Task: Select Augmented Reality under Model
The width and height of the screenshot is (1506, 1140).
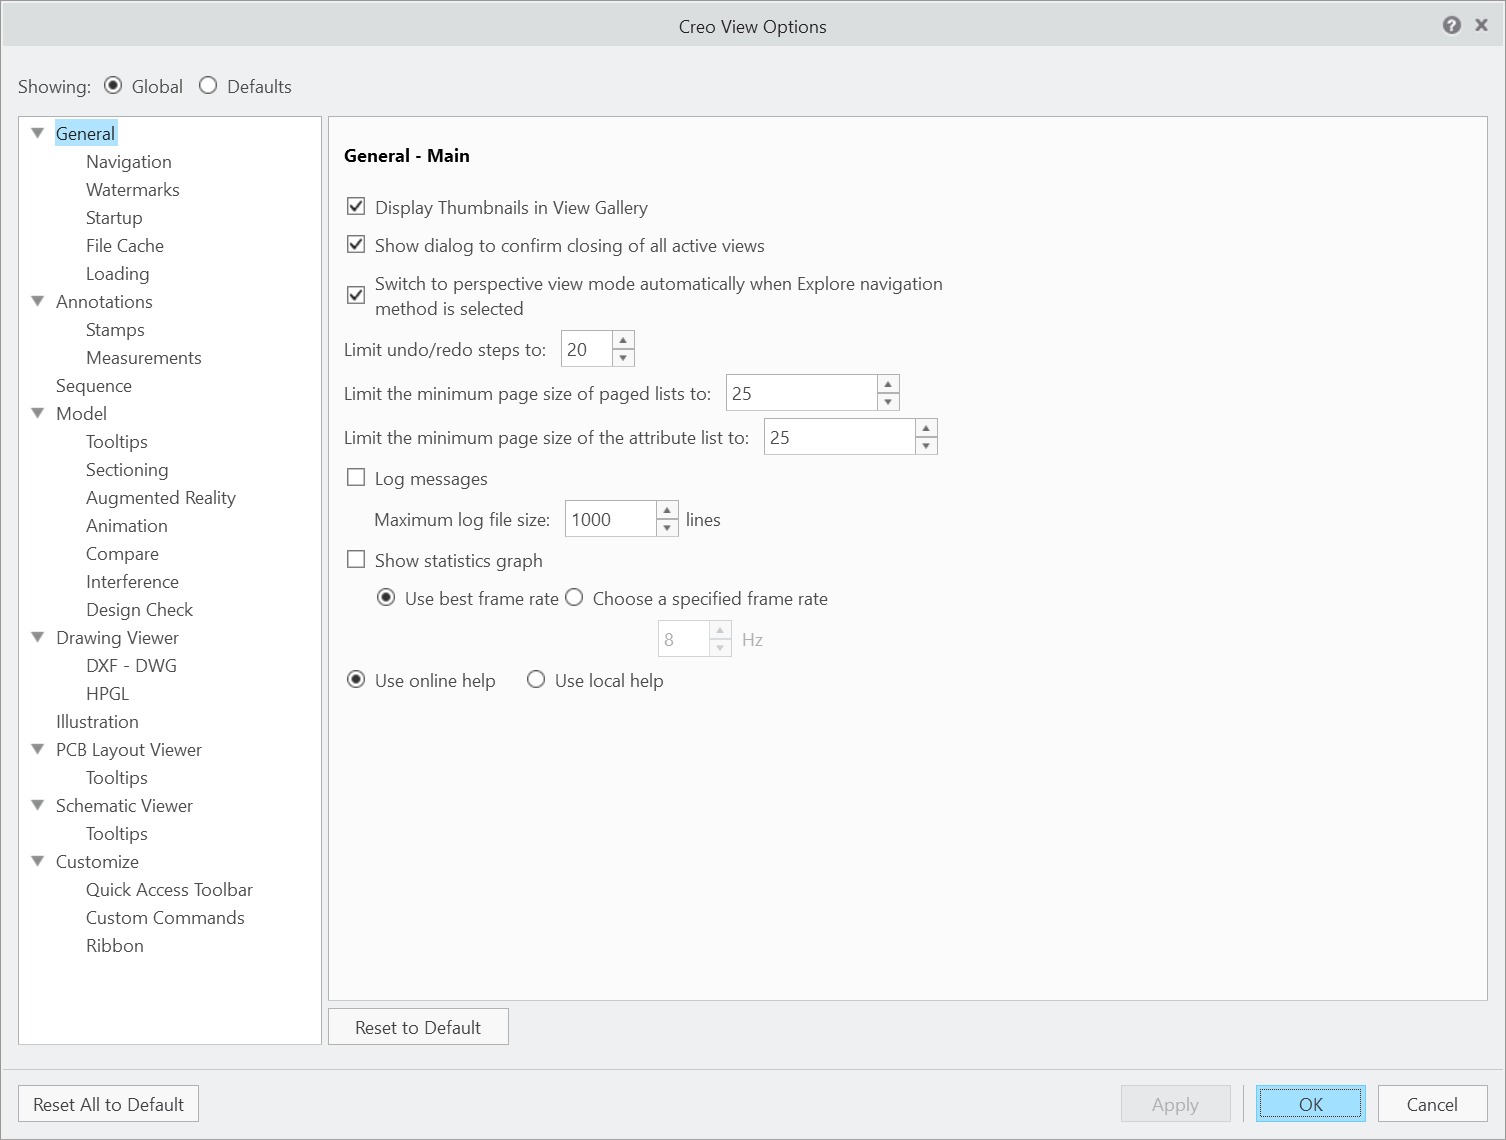Action: [160, 497]
